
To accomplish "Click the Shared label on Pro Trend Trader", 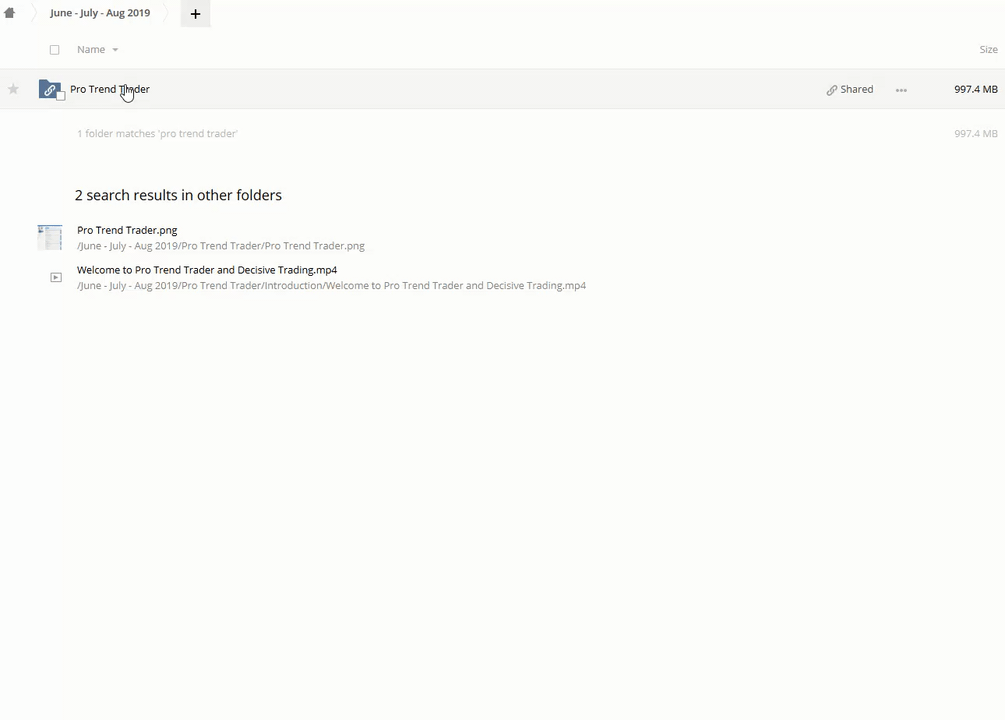I will tap(856, 89).
